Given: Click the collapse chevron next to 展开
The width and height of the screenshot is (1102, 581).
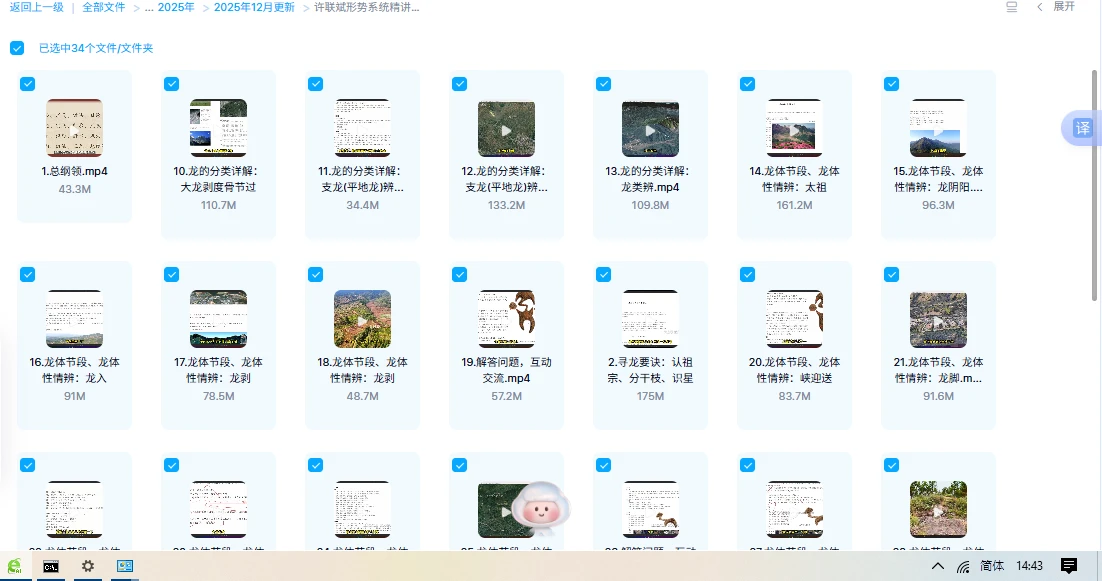Looking at the screenshot, I should coord(1038,7).
